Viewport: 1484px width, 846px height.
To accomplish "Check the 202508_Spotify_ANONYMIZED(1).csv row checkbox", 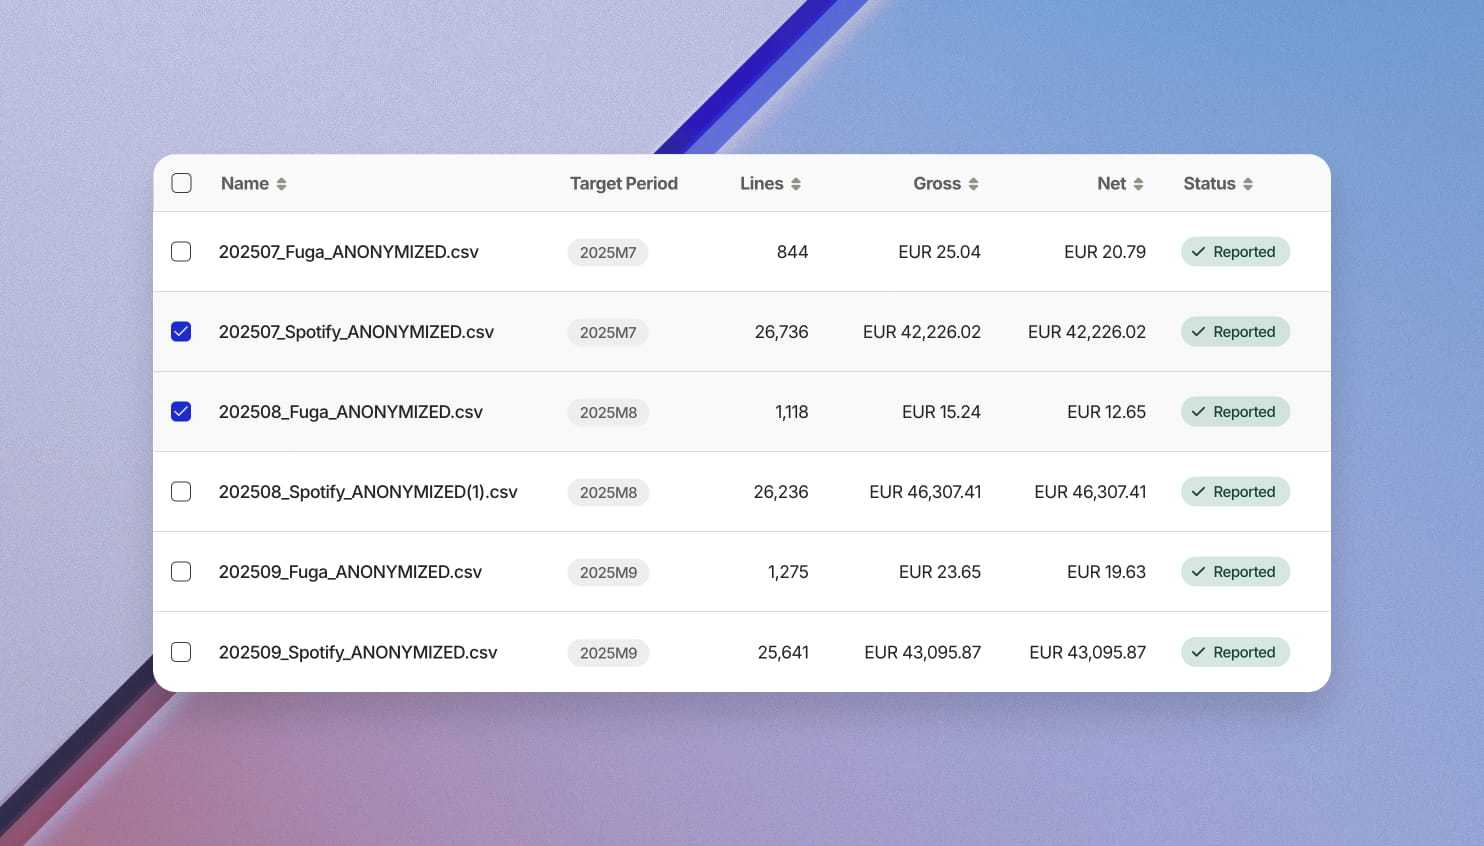I will [181, 491].
